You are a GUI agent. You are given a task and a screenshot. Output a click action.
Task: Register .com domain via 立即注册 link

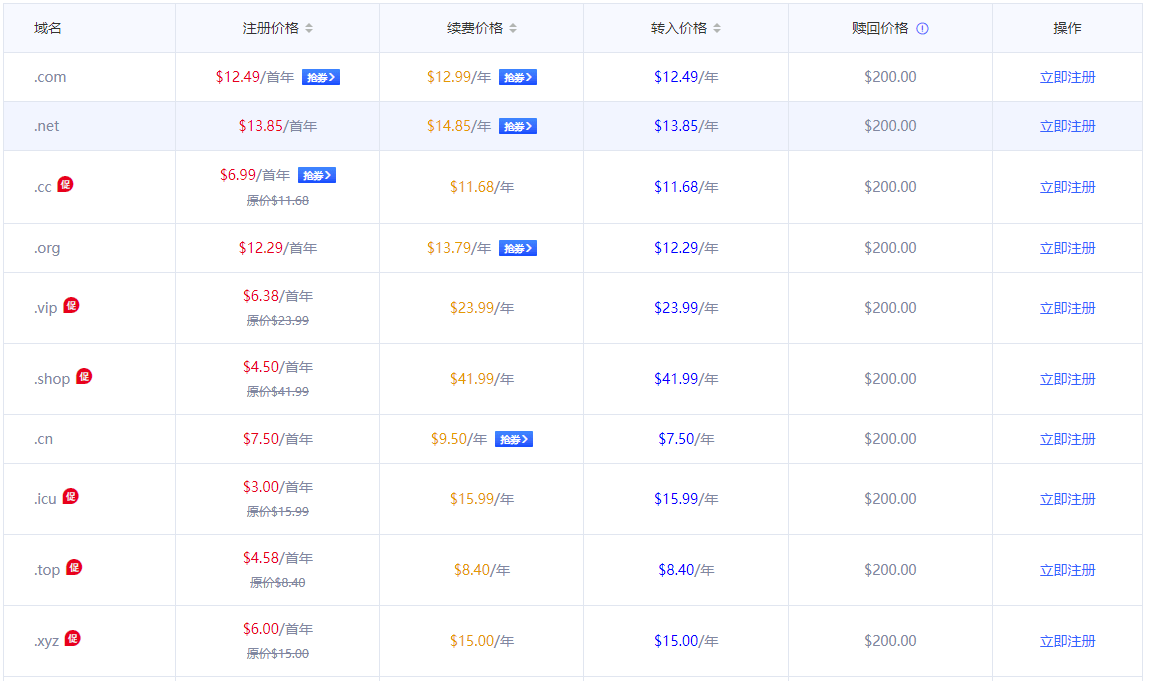(x=1067, y=77)
